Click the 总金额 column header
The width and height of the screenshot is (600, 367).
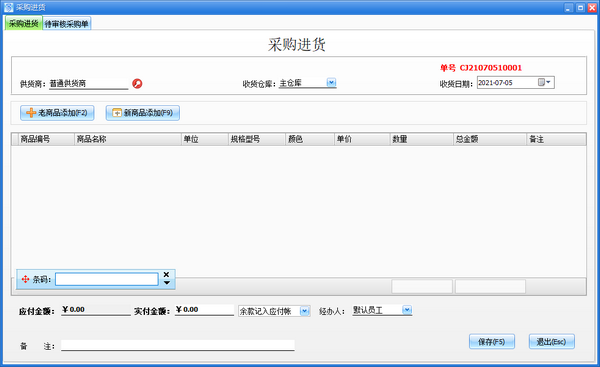click(490, 139)
